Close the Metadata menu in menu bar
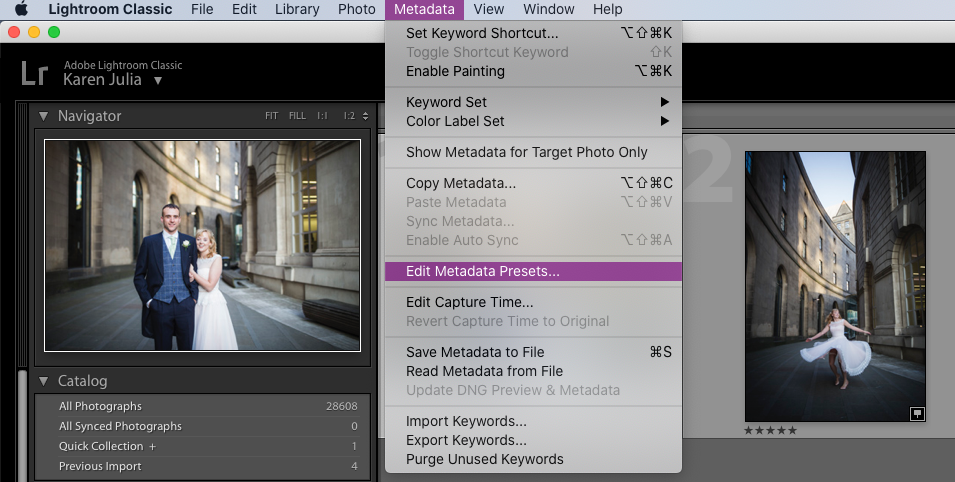Viewport: 955px width, 482px height. pos(425,9)
